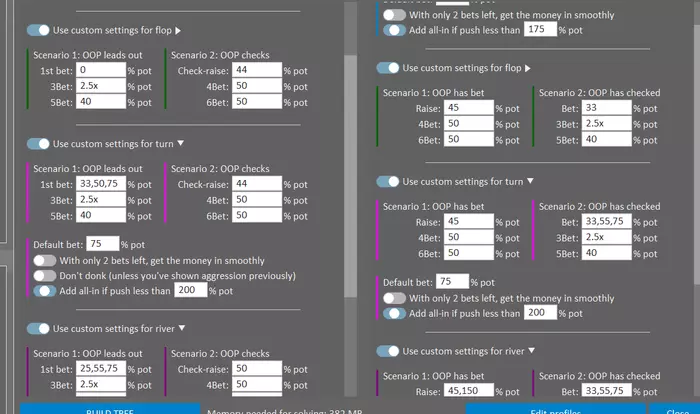Disable 'Add all-in' toggle in right turn section

(x=395, y=313)
